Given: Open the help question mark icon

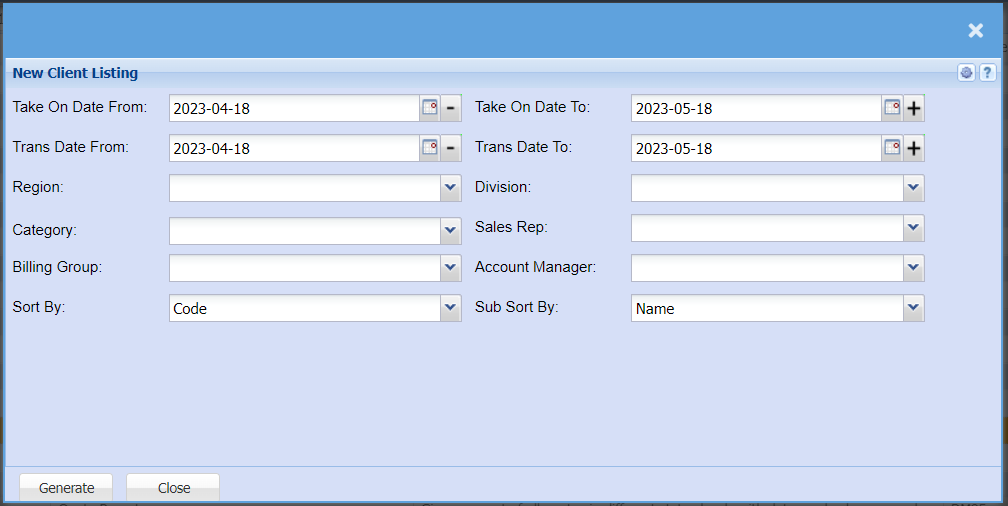Looking at the screenshot, I should coord(987,73).
